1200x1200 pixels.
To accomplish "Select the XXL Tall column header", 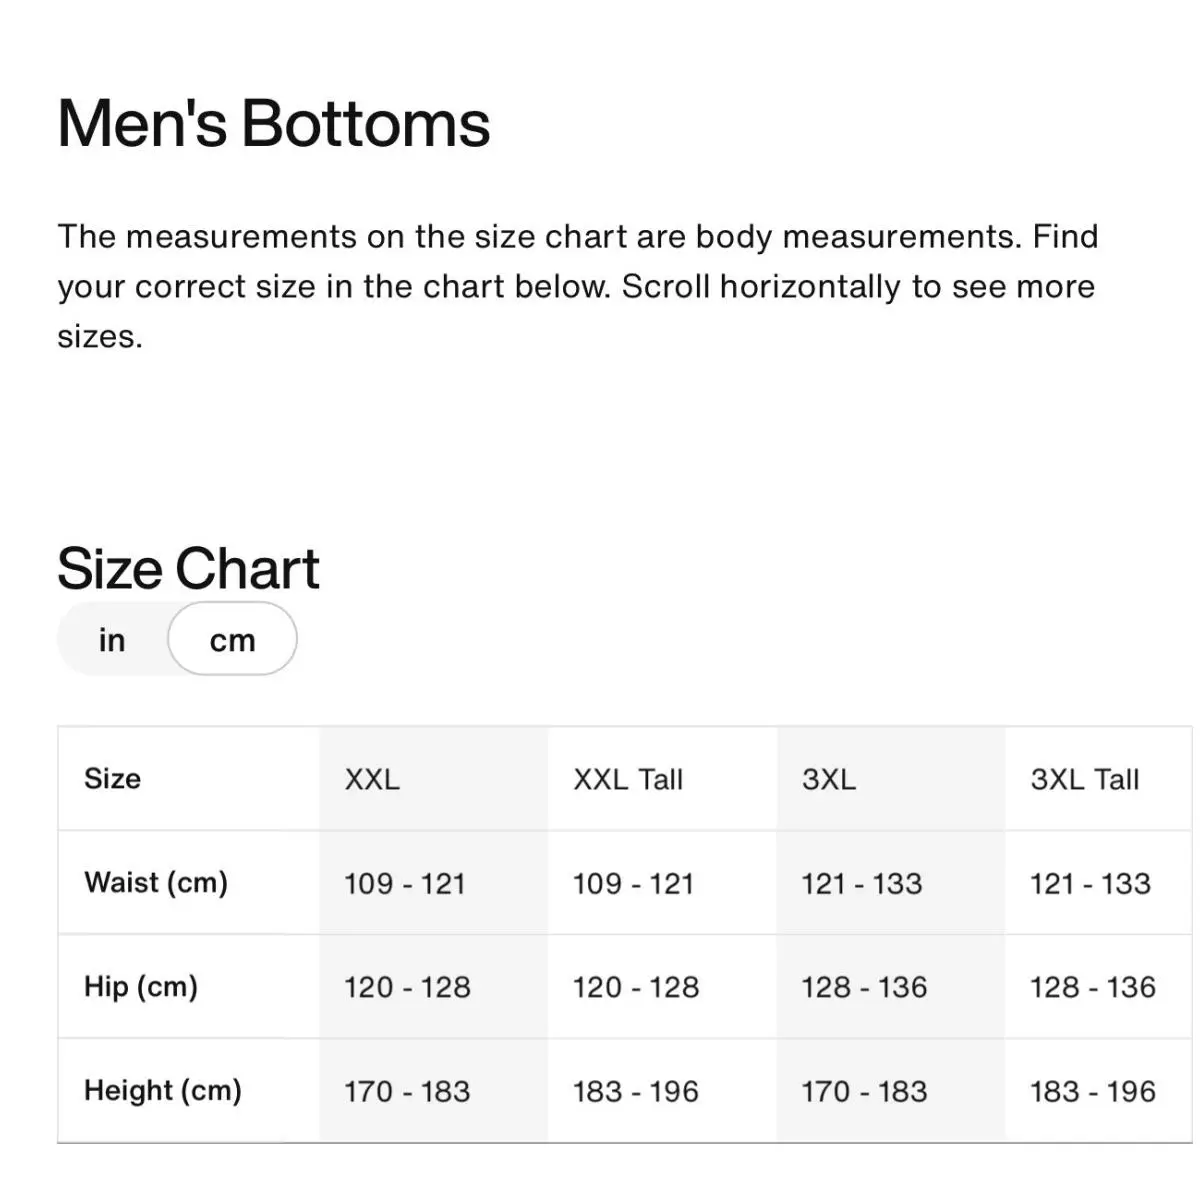I will (x=628, y=779).
